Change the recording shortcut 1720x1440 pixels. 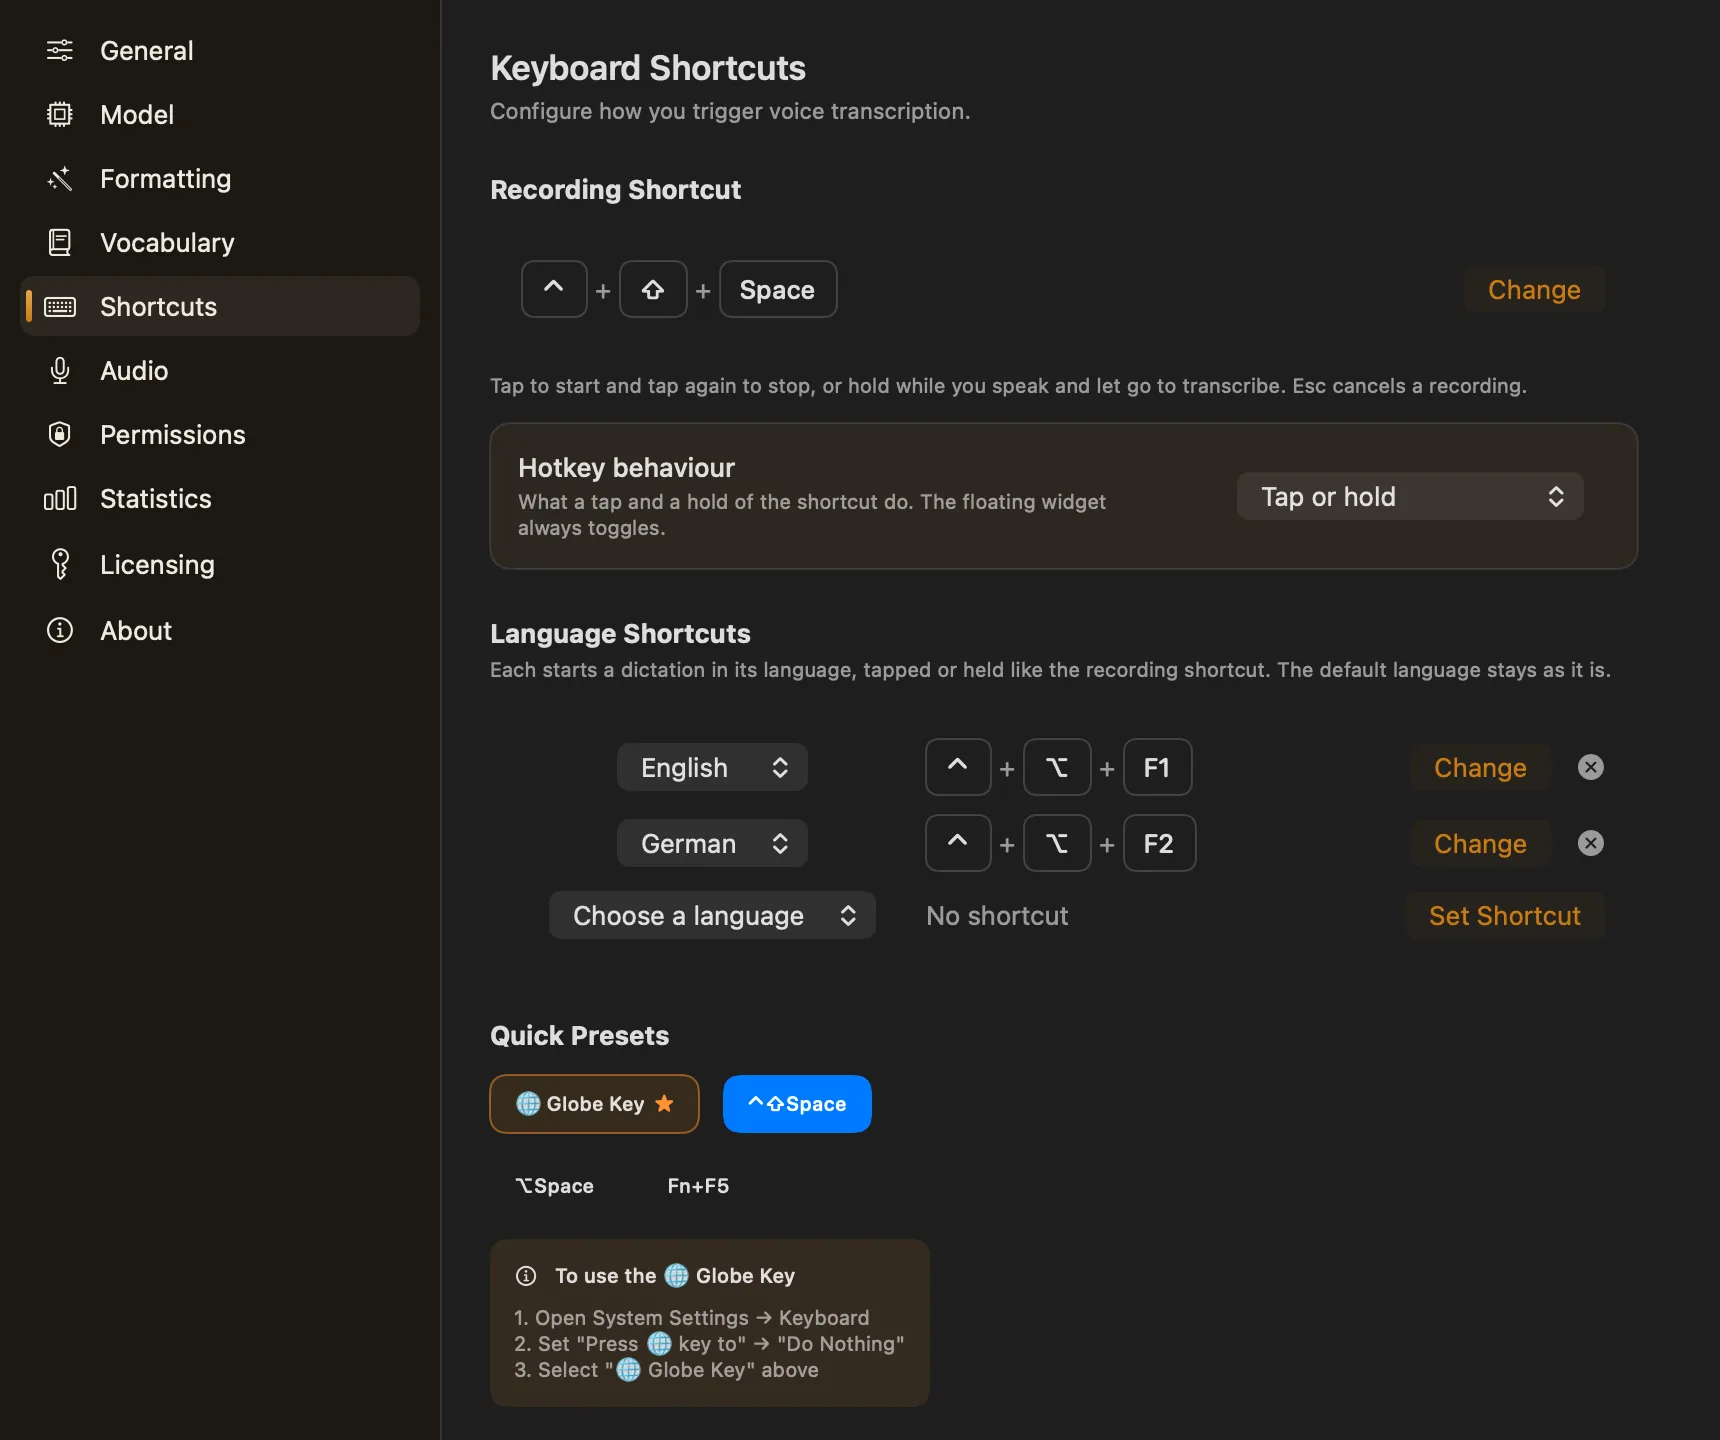click(1534, 289)
